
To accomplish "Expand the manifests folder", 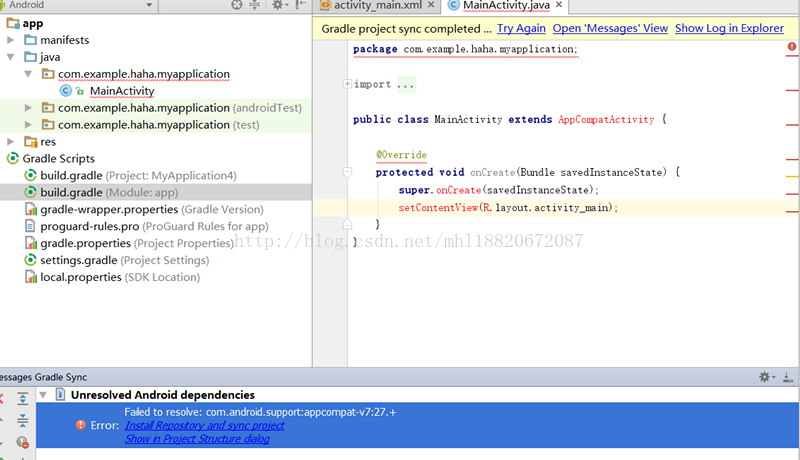I will 11,40.
